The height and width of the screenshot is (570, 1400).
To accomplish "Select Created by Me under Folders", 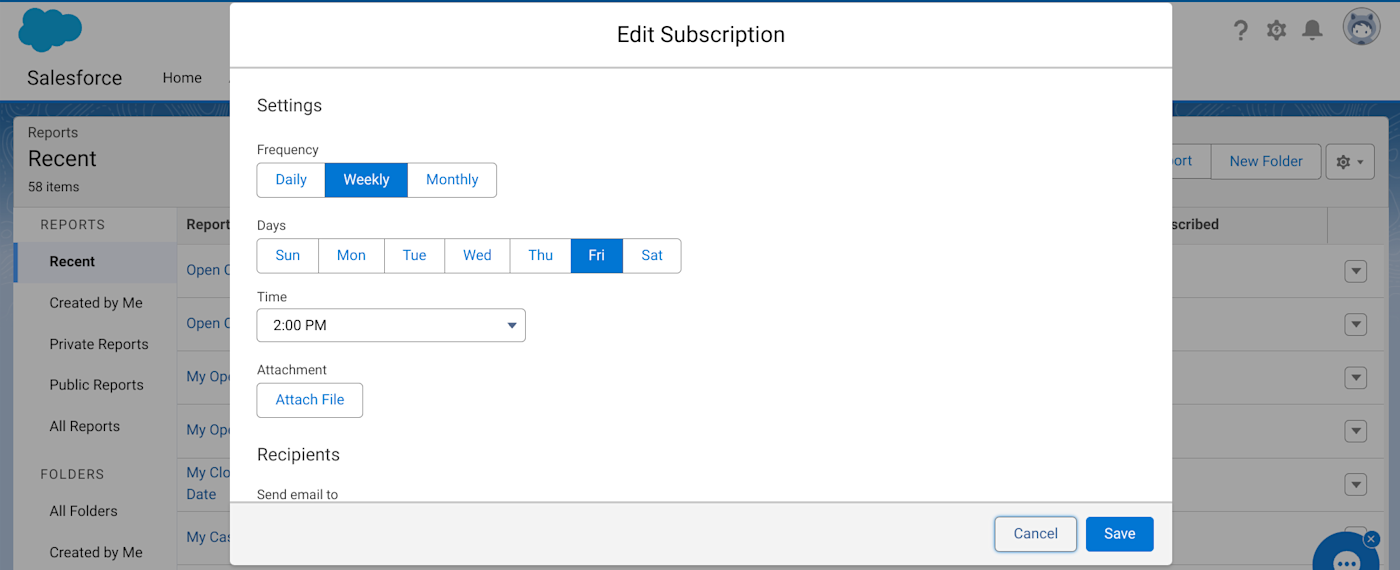I will 96,552.
